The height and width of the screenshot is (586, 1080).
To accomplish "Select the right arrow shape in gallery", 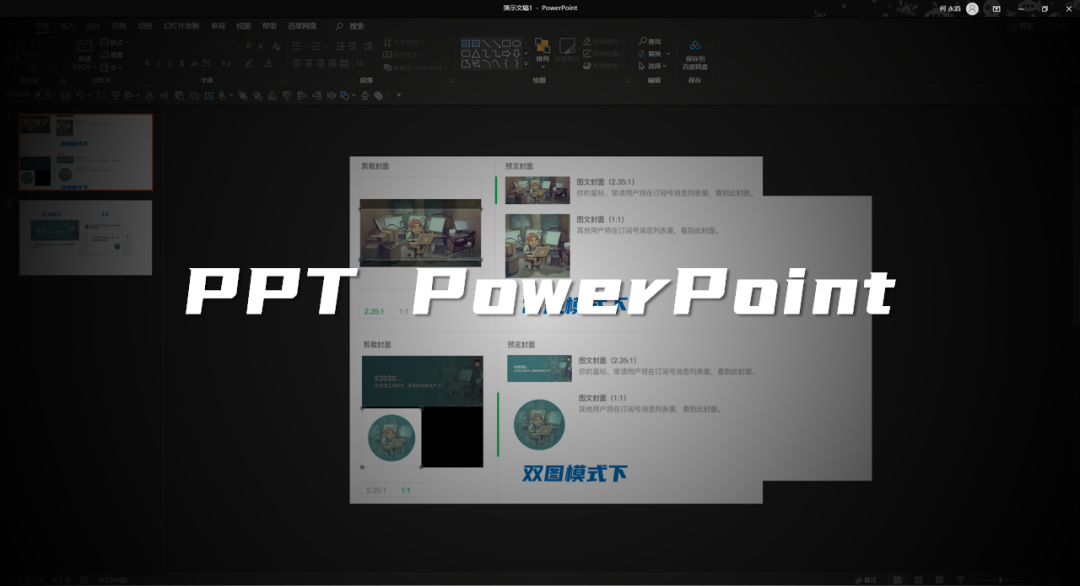I will coord(506,54).
